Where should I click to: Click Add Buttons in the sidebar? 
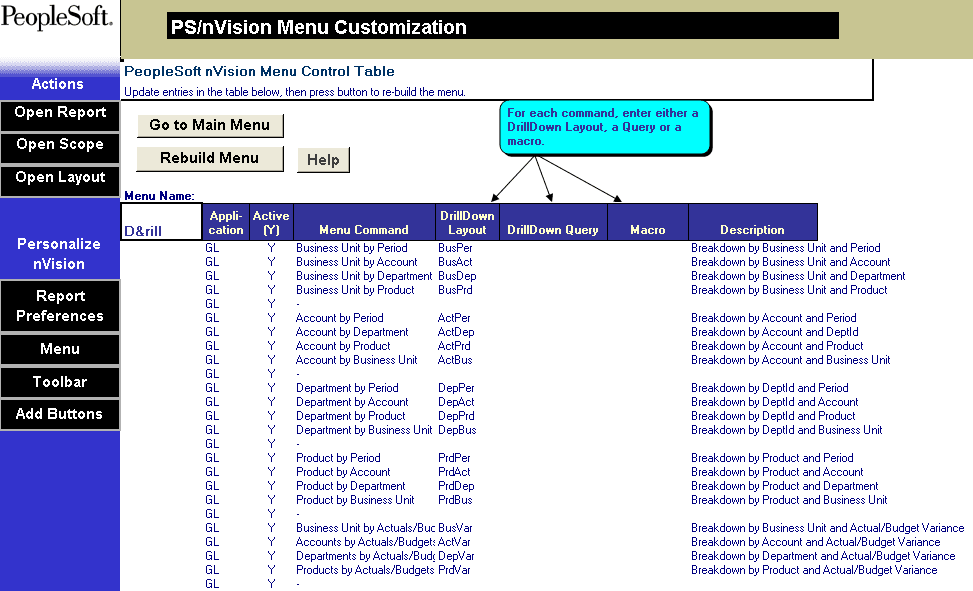click(60, 414)
